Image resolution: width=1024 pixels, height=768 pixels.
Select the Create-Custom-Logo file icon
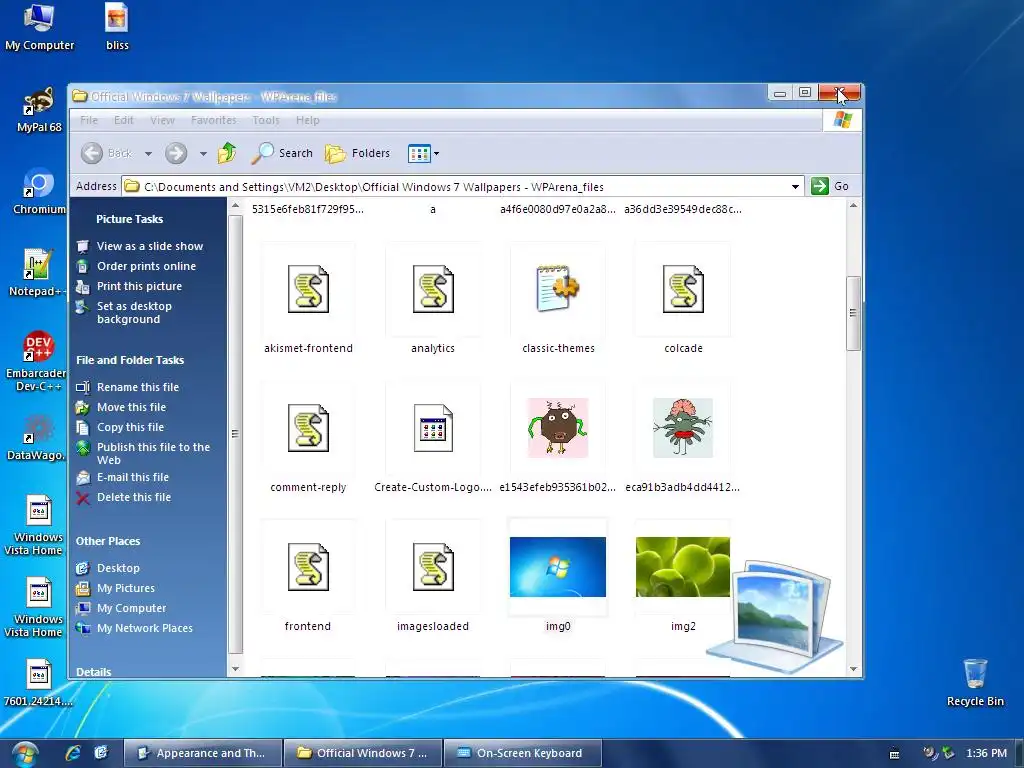point(433,428)
